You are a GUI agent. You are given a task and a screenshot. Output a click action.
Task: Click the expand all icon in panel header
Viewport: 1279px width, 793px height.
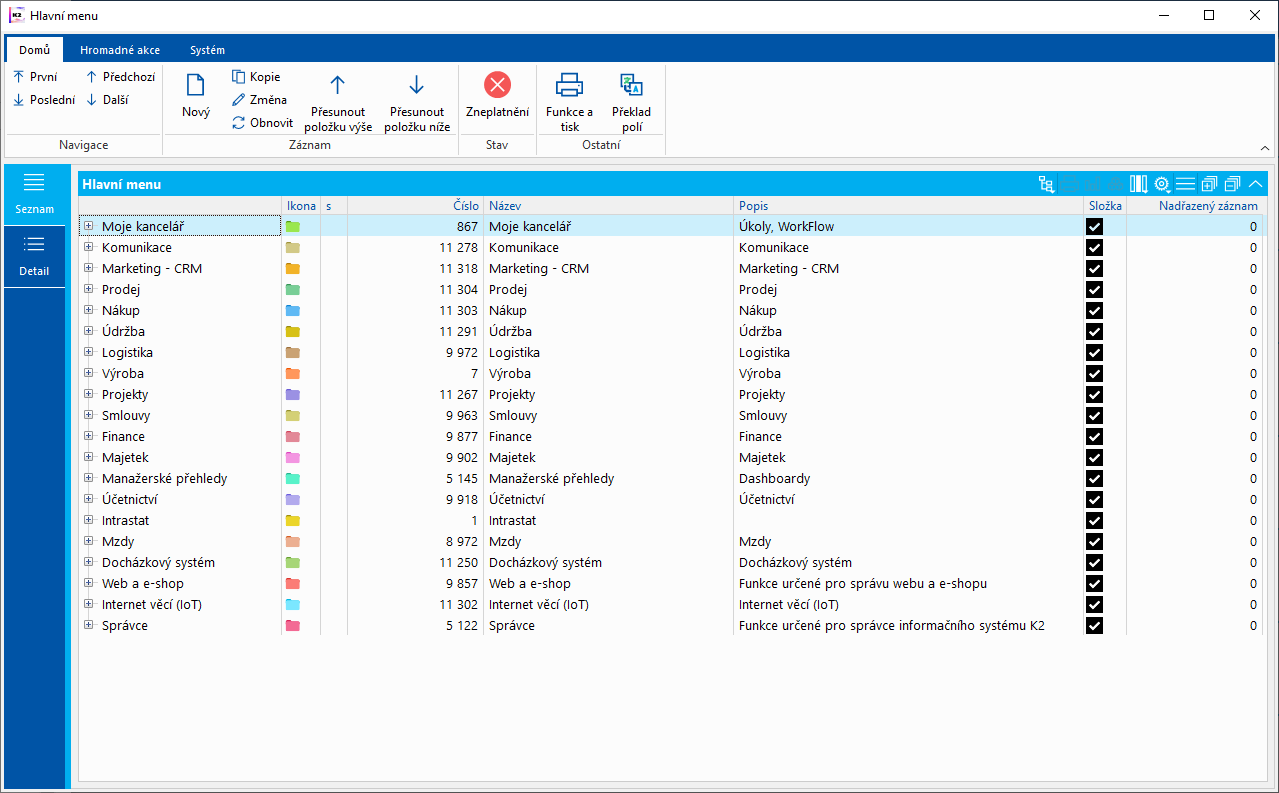(1209, 184)
